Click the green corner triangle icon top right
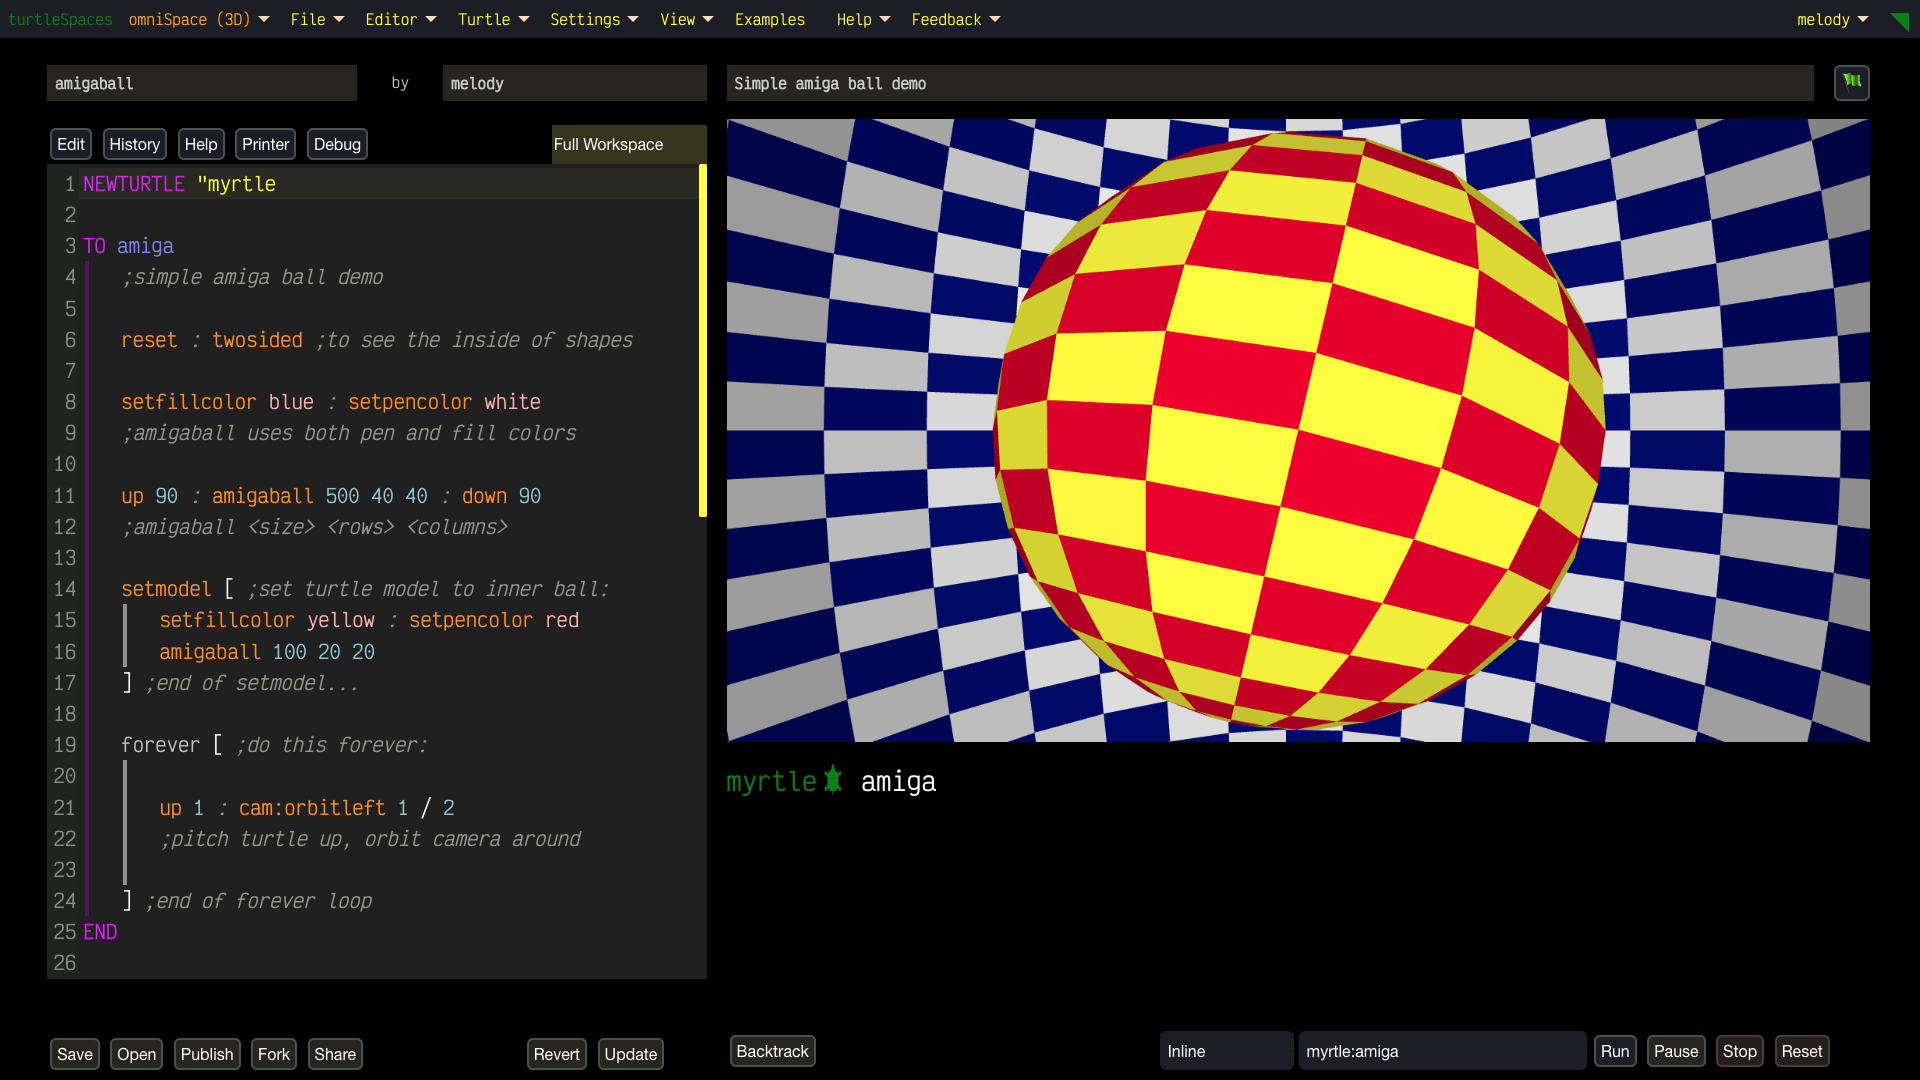The width and height of the screenshot is (1920, 1080). click(x=1900, y=21)
